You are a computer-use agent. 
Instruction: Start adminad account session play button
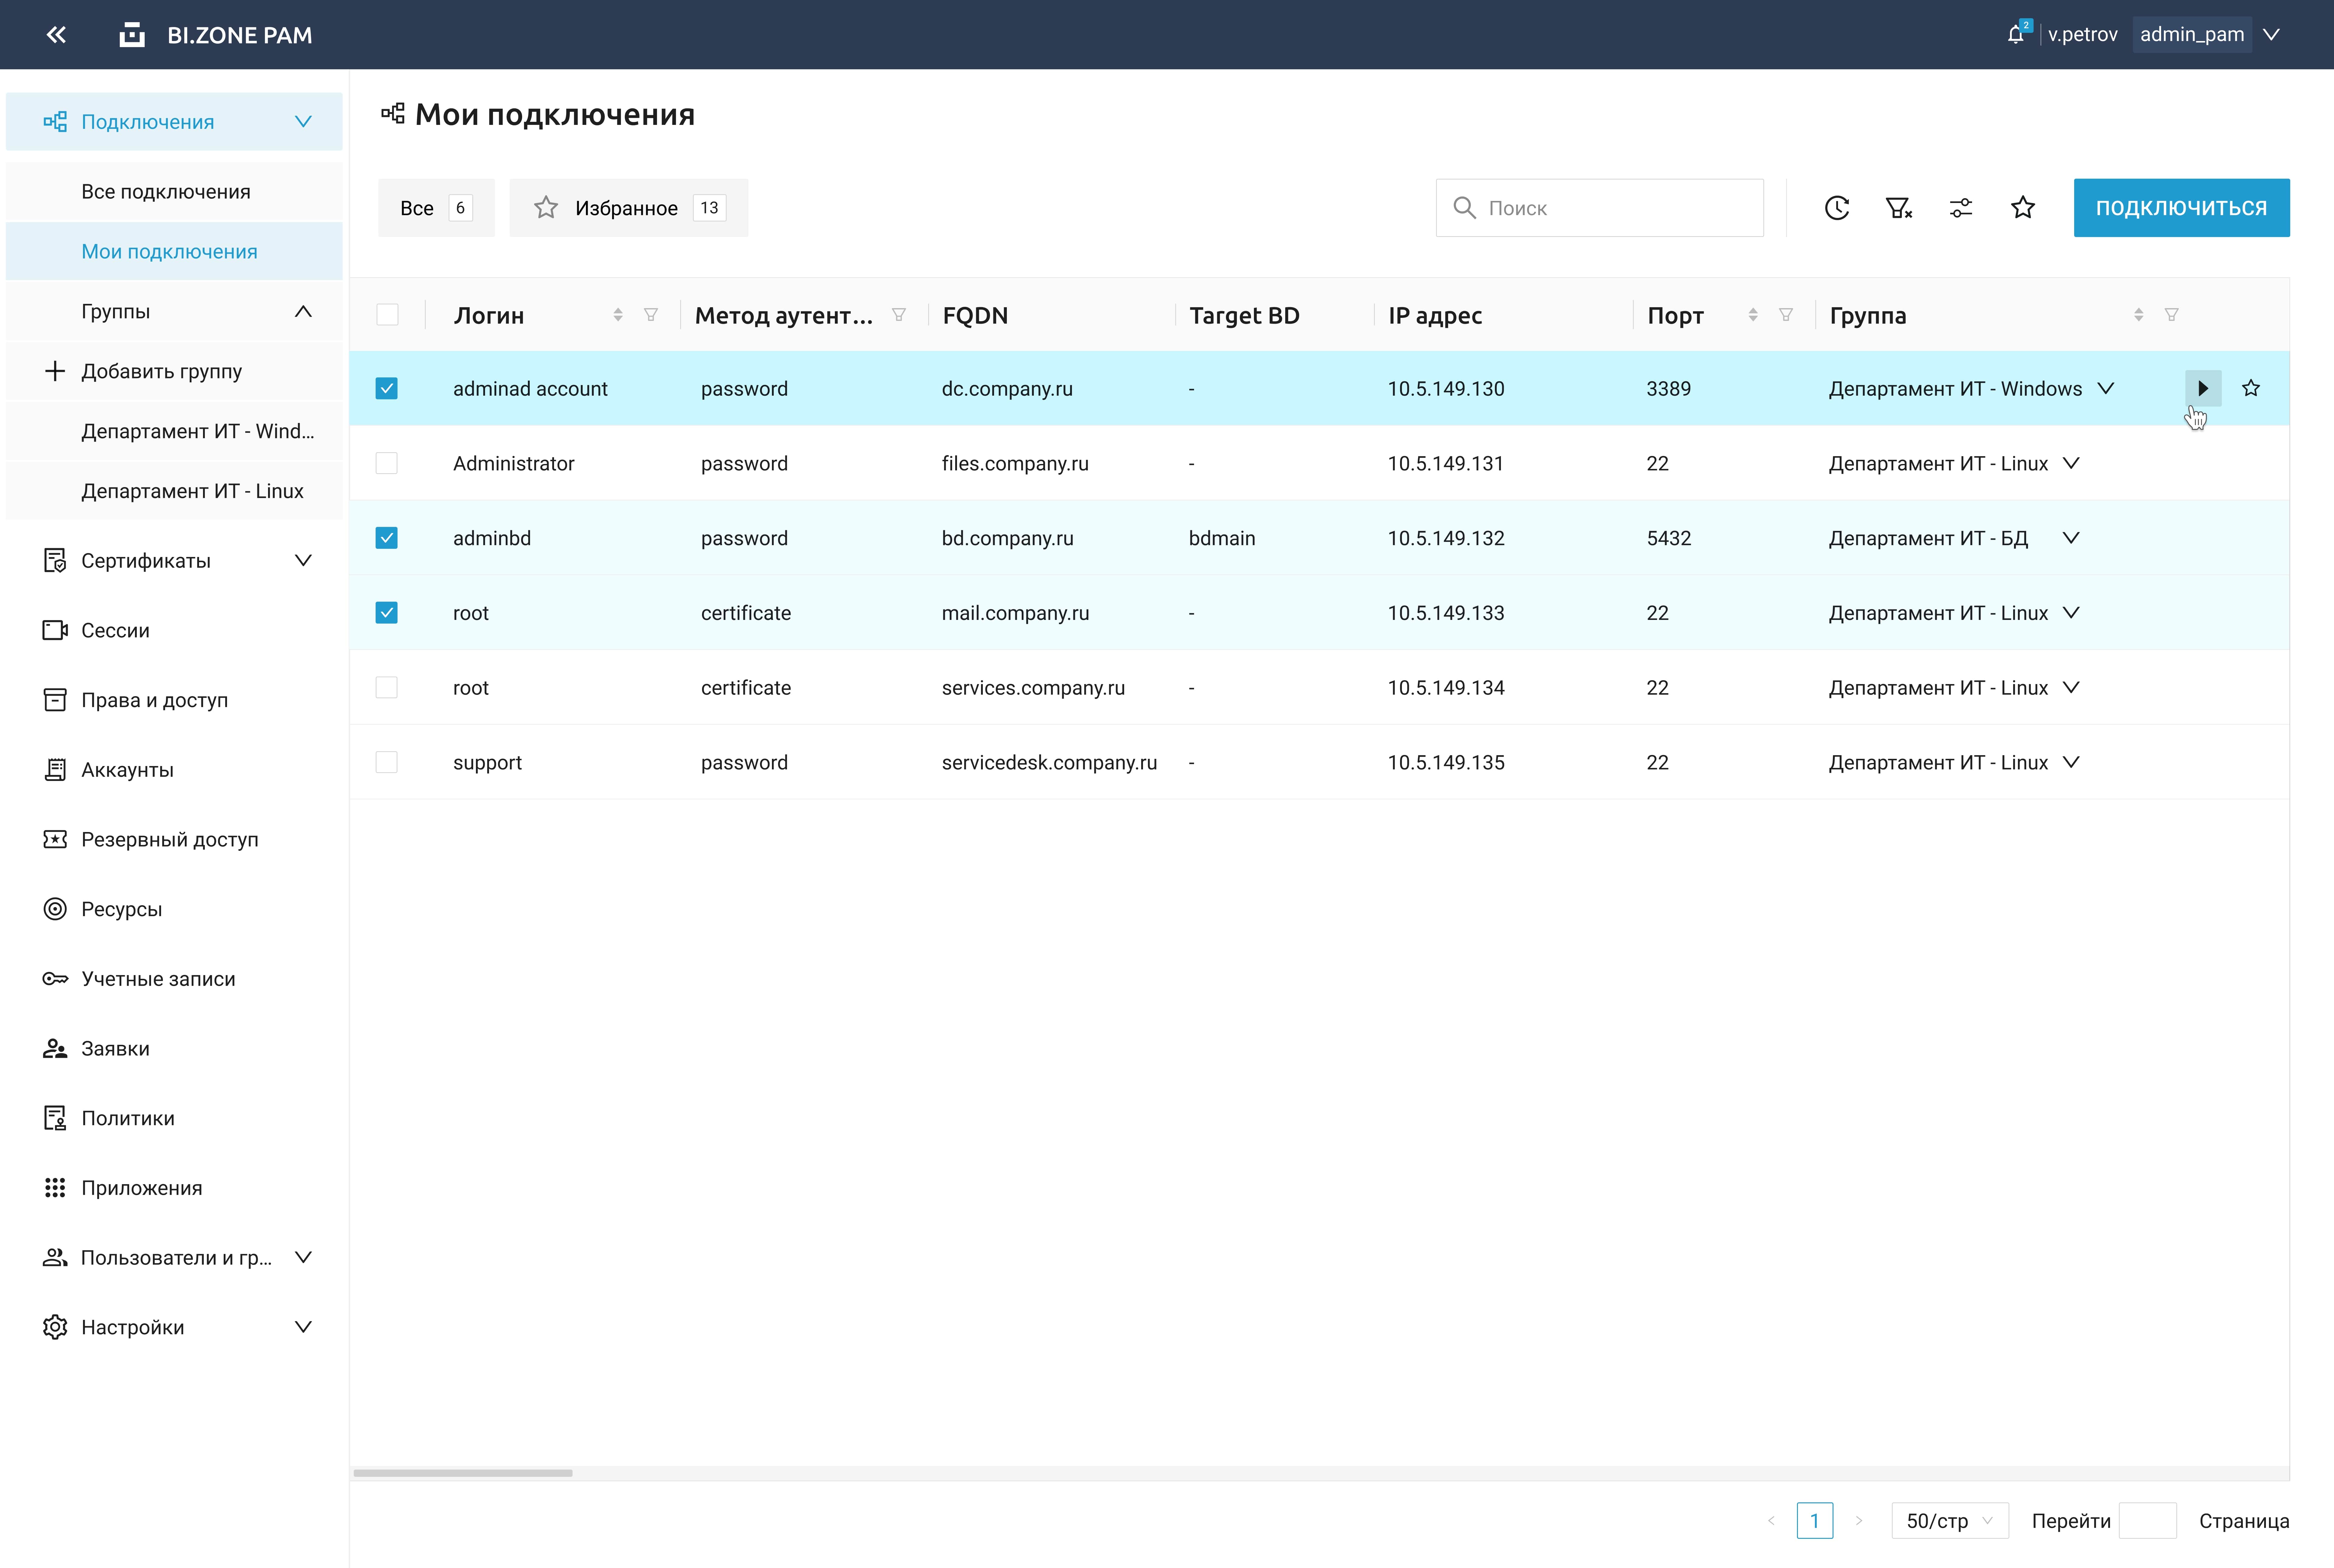click(2203, 388)
